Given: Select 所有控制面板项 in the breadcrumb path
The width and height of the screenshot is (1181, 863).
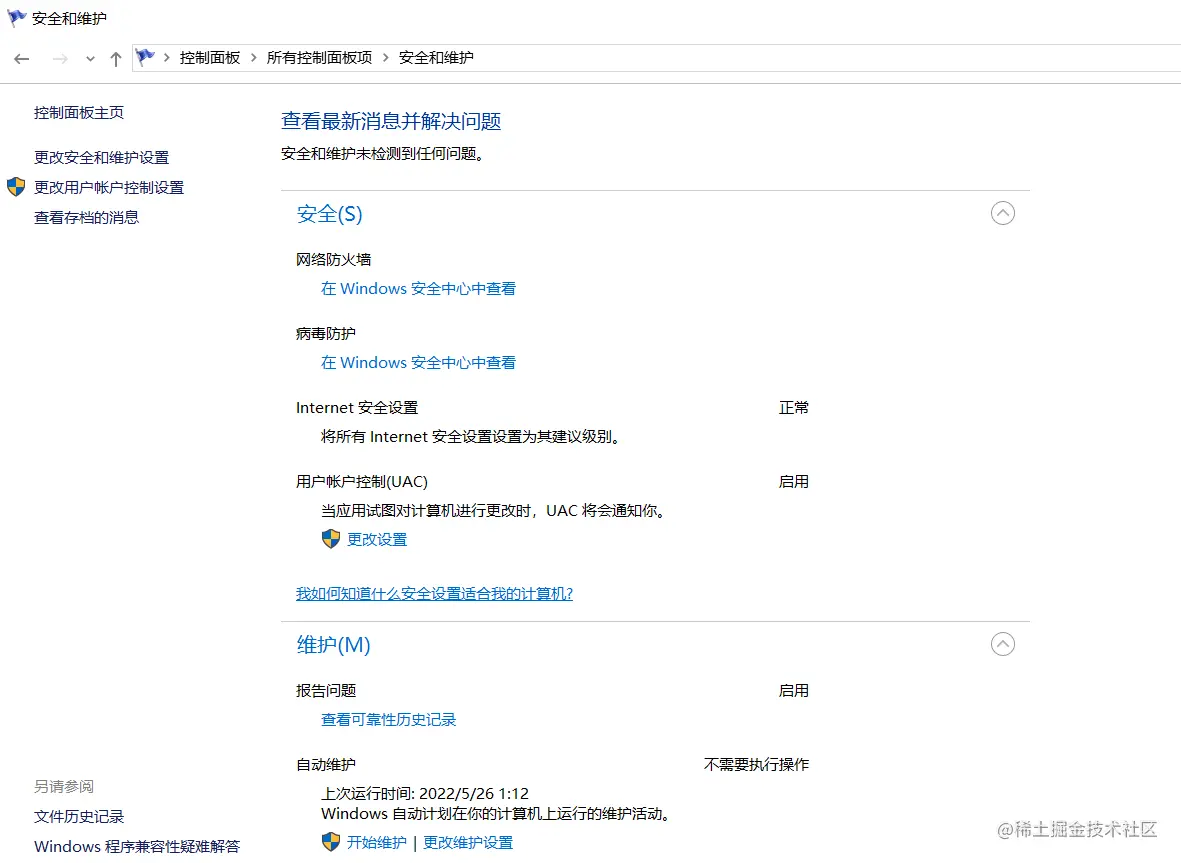Looking at the screenshot, I should click(320, 57).
